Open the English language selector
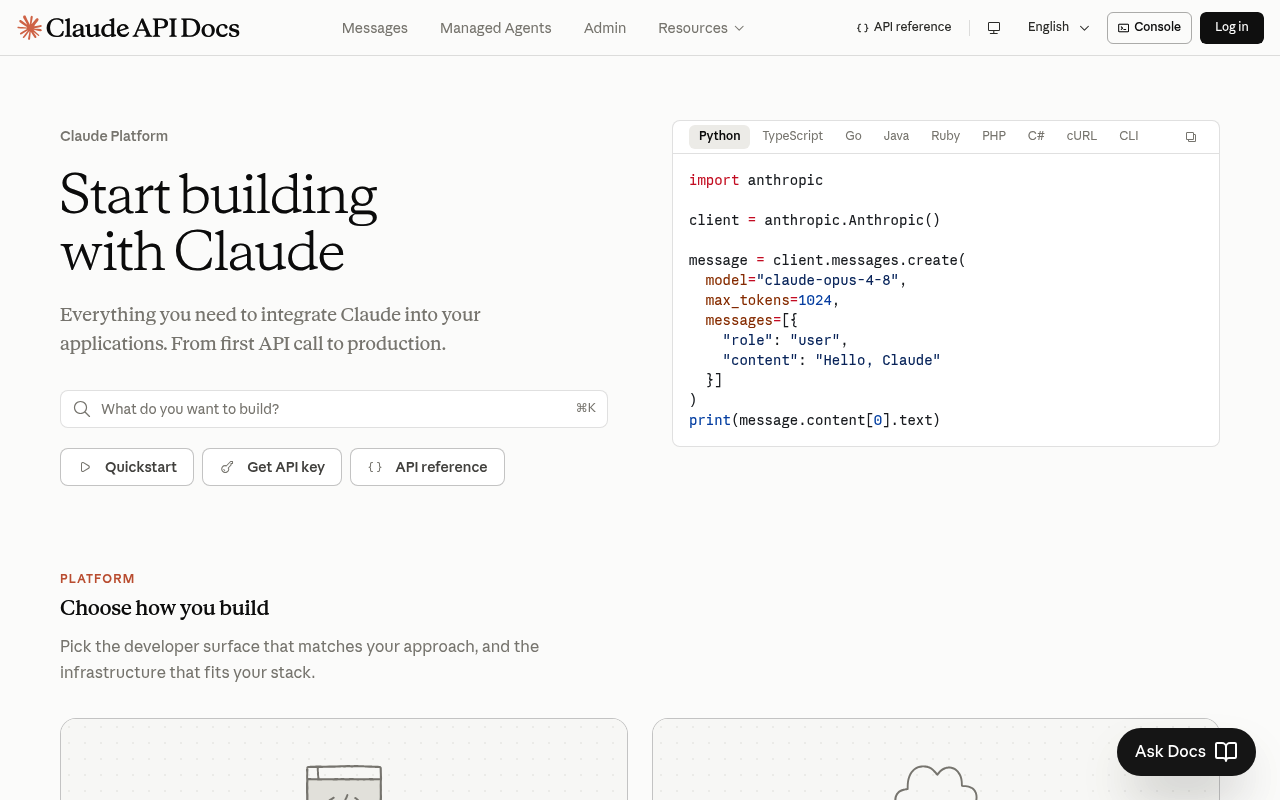Image resolution: width=1280 pixels, height=800 pixels. pos(1058,27)
